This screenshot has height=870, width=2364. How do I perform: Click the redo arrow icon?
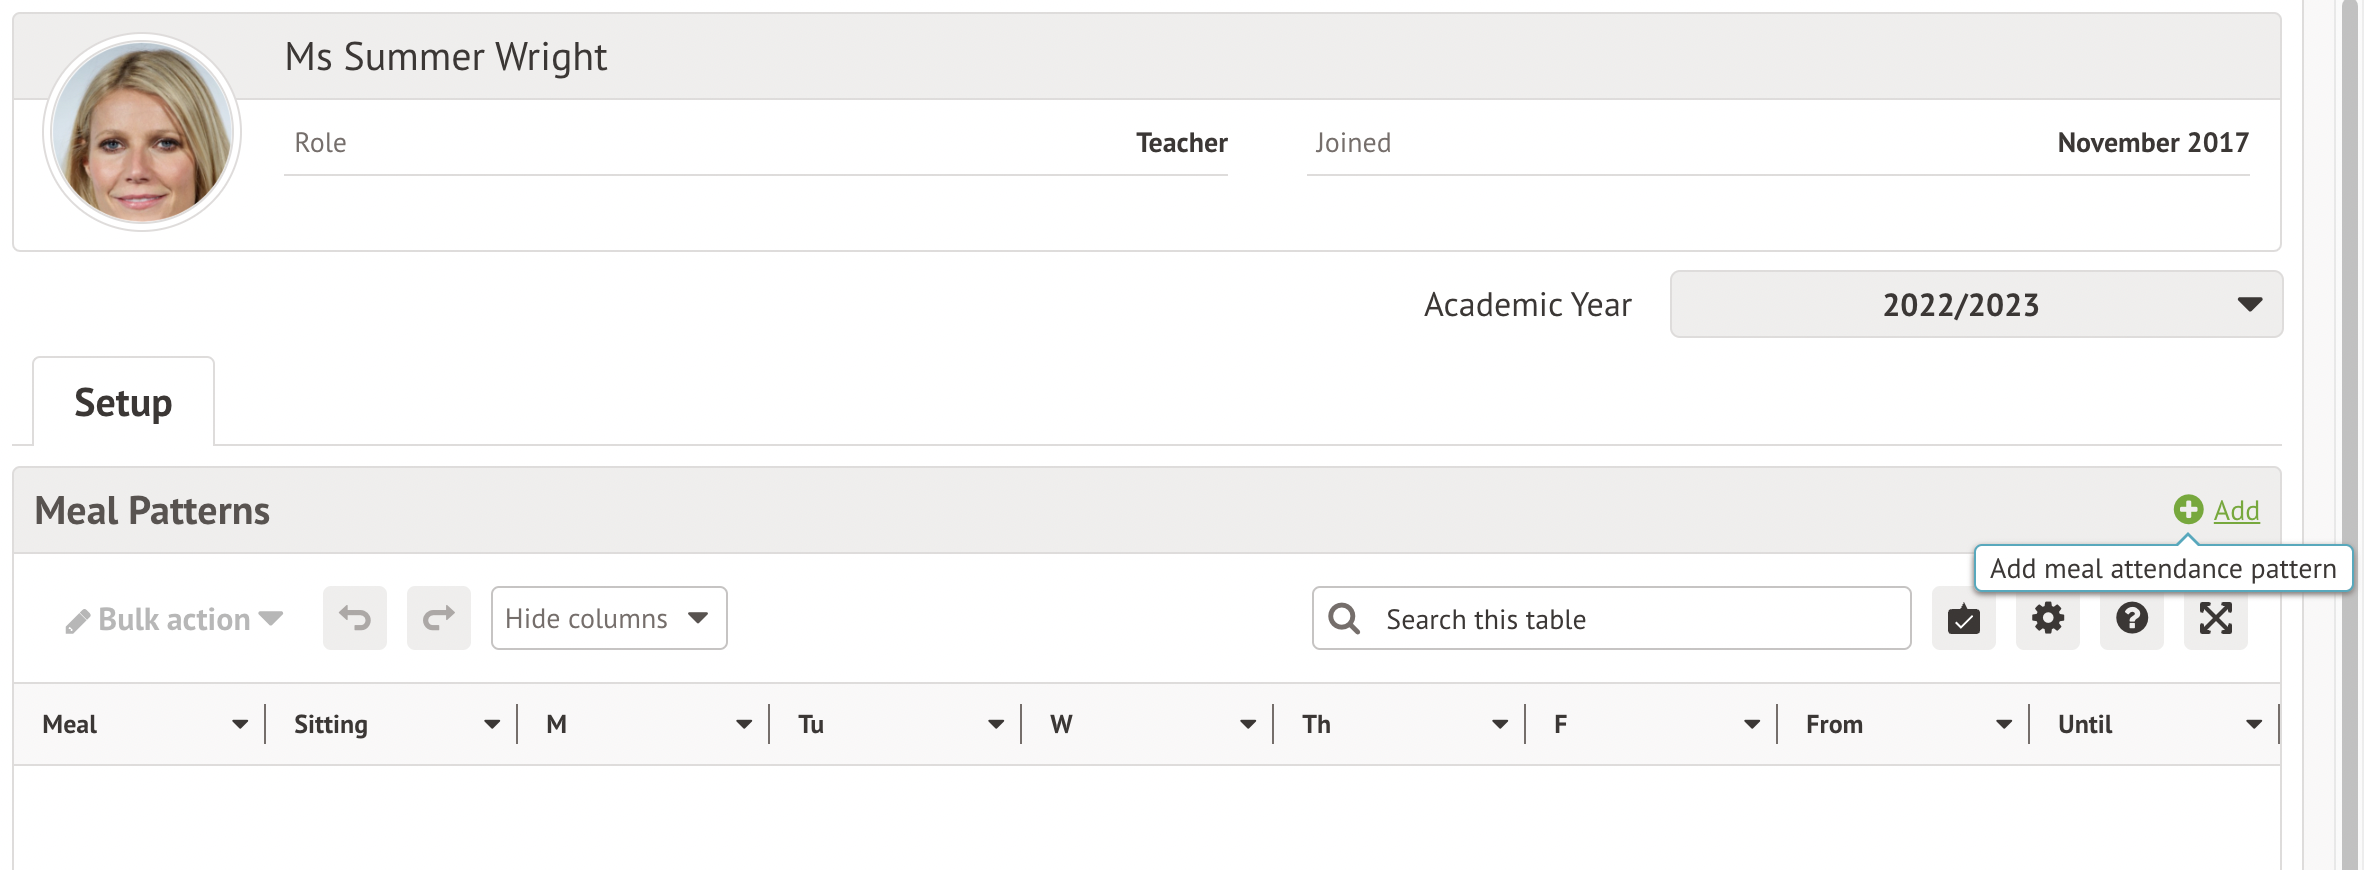[x=438, y=619]
